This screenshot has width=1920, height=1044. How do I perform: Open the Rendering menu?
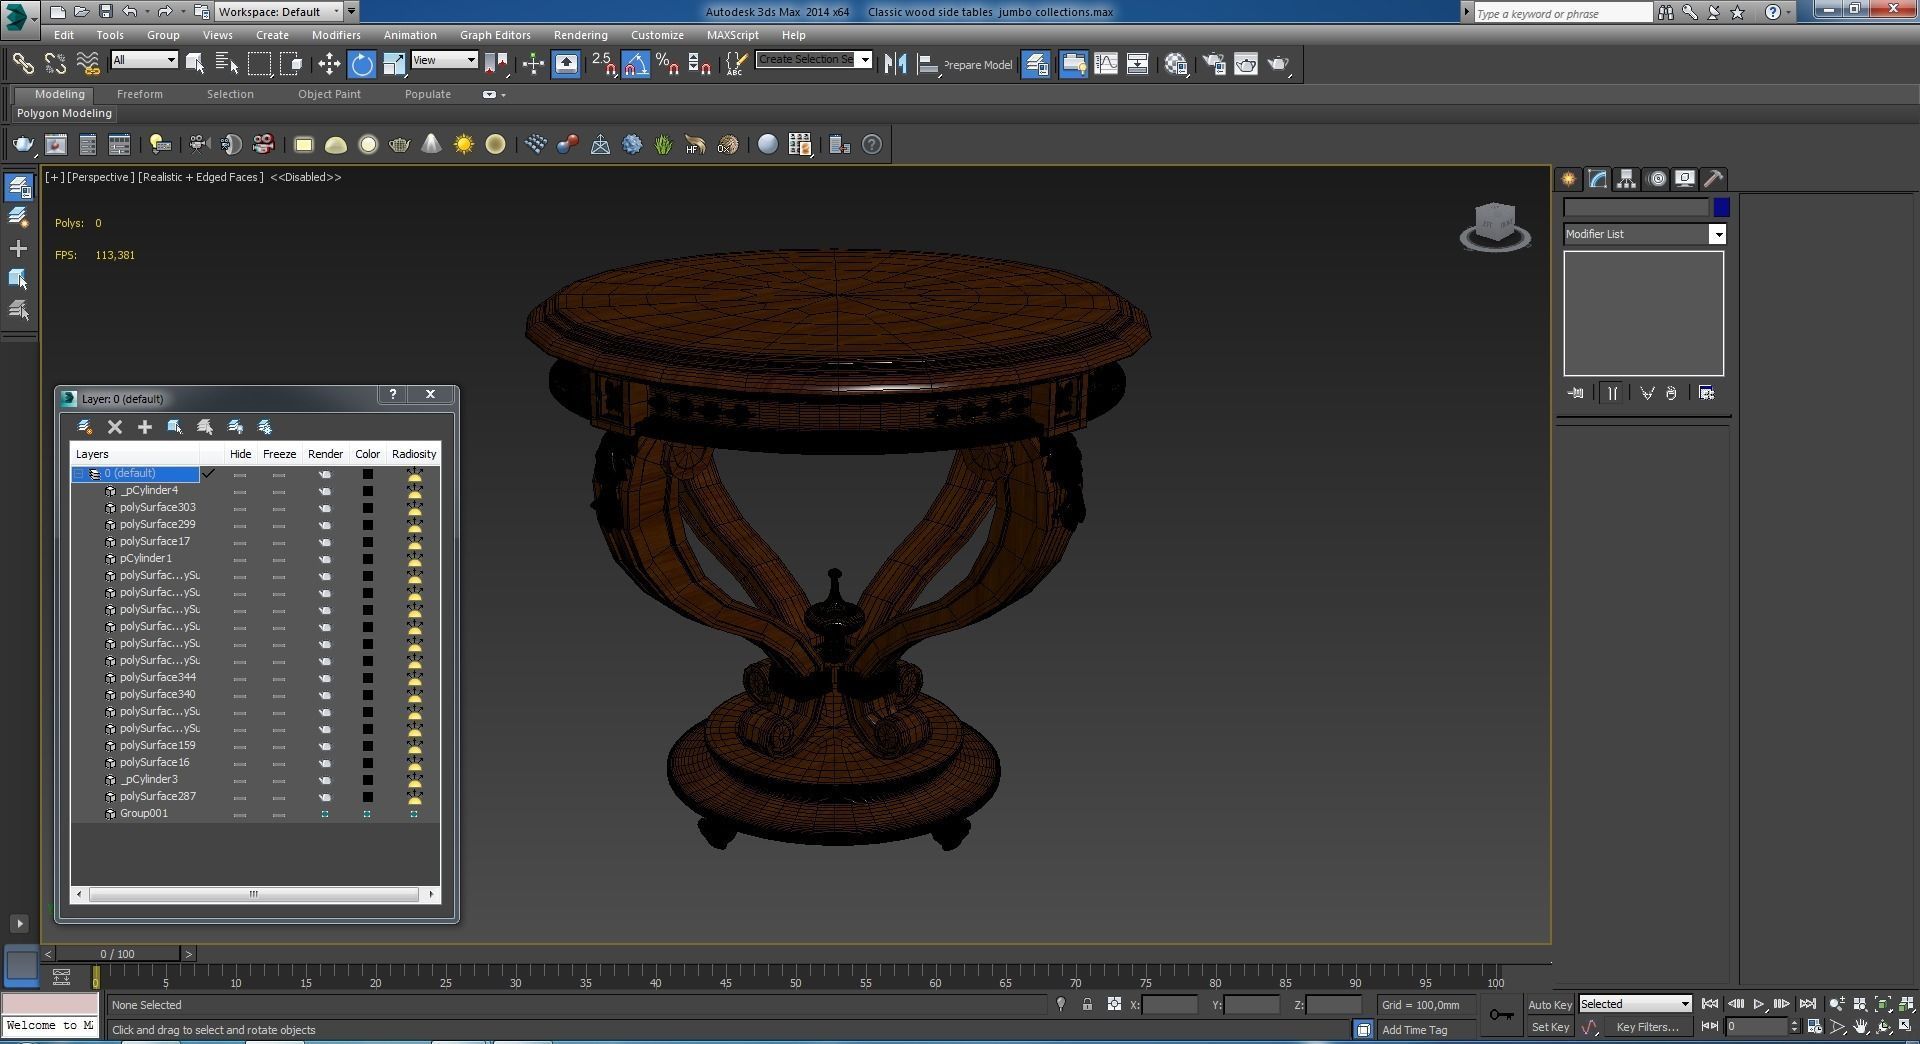click(x=580, y=35)
